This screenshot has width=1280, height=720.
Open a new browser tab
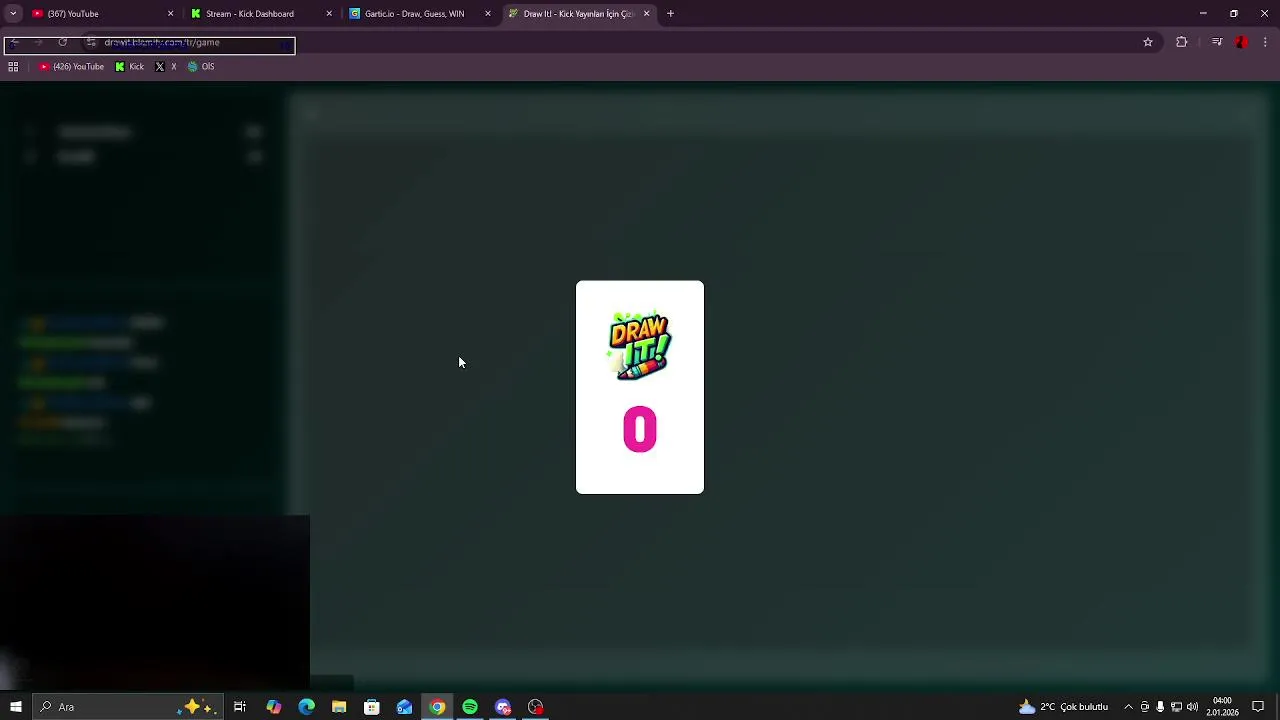click(670, 14)
